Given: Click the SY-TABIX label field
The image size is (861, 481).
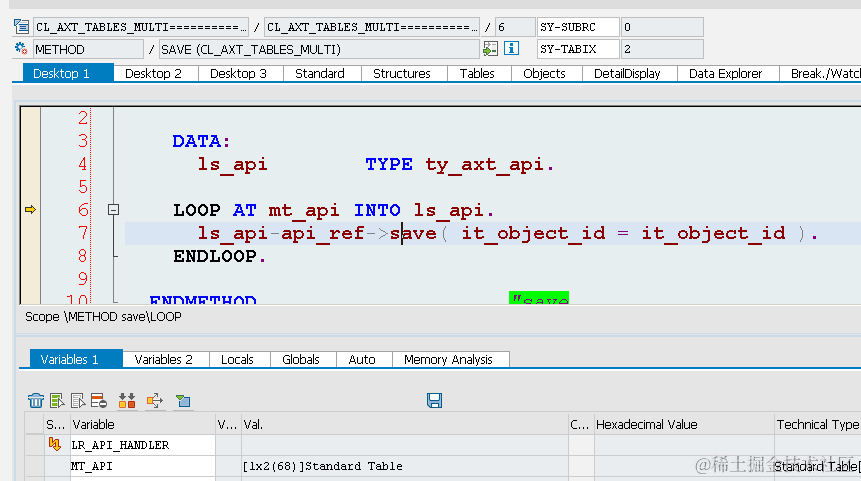Looking at the screenshot, I should (x=578, y=49).
